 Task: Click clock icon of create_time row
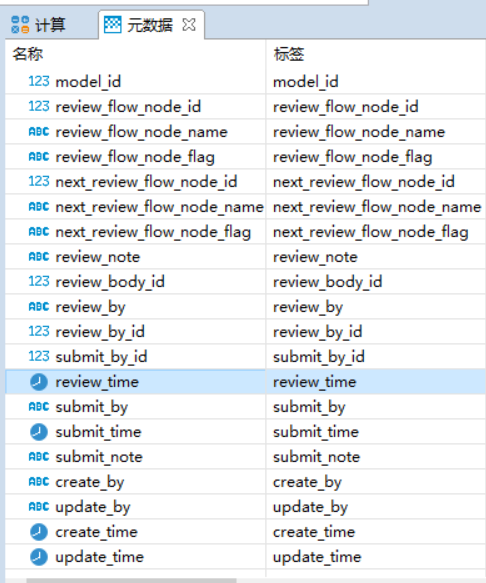pos(39,532)
